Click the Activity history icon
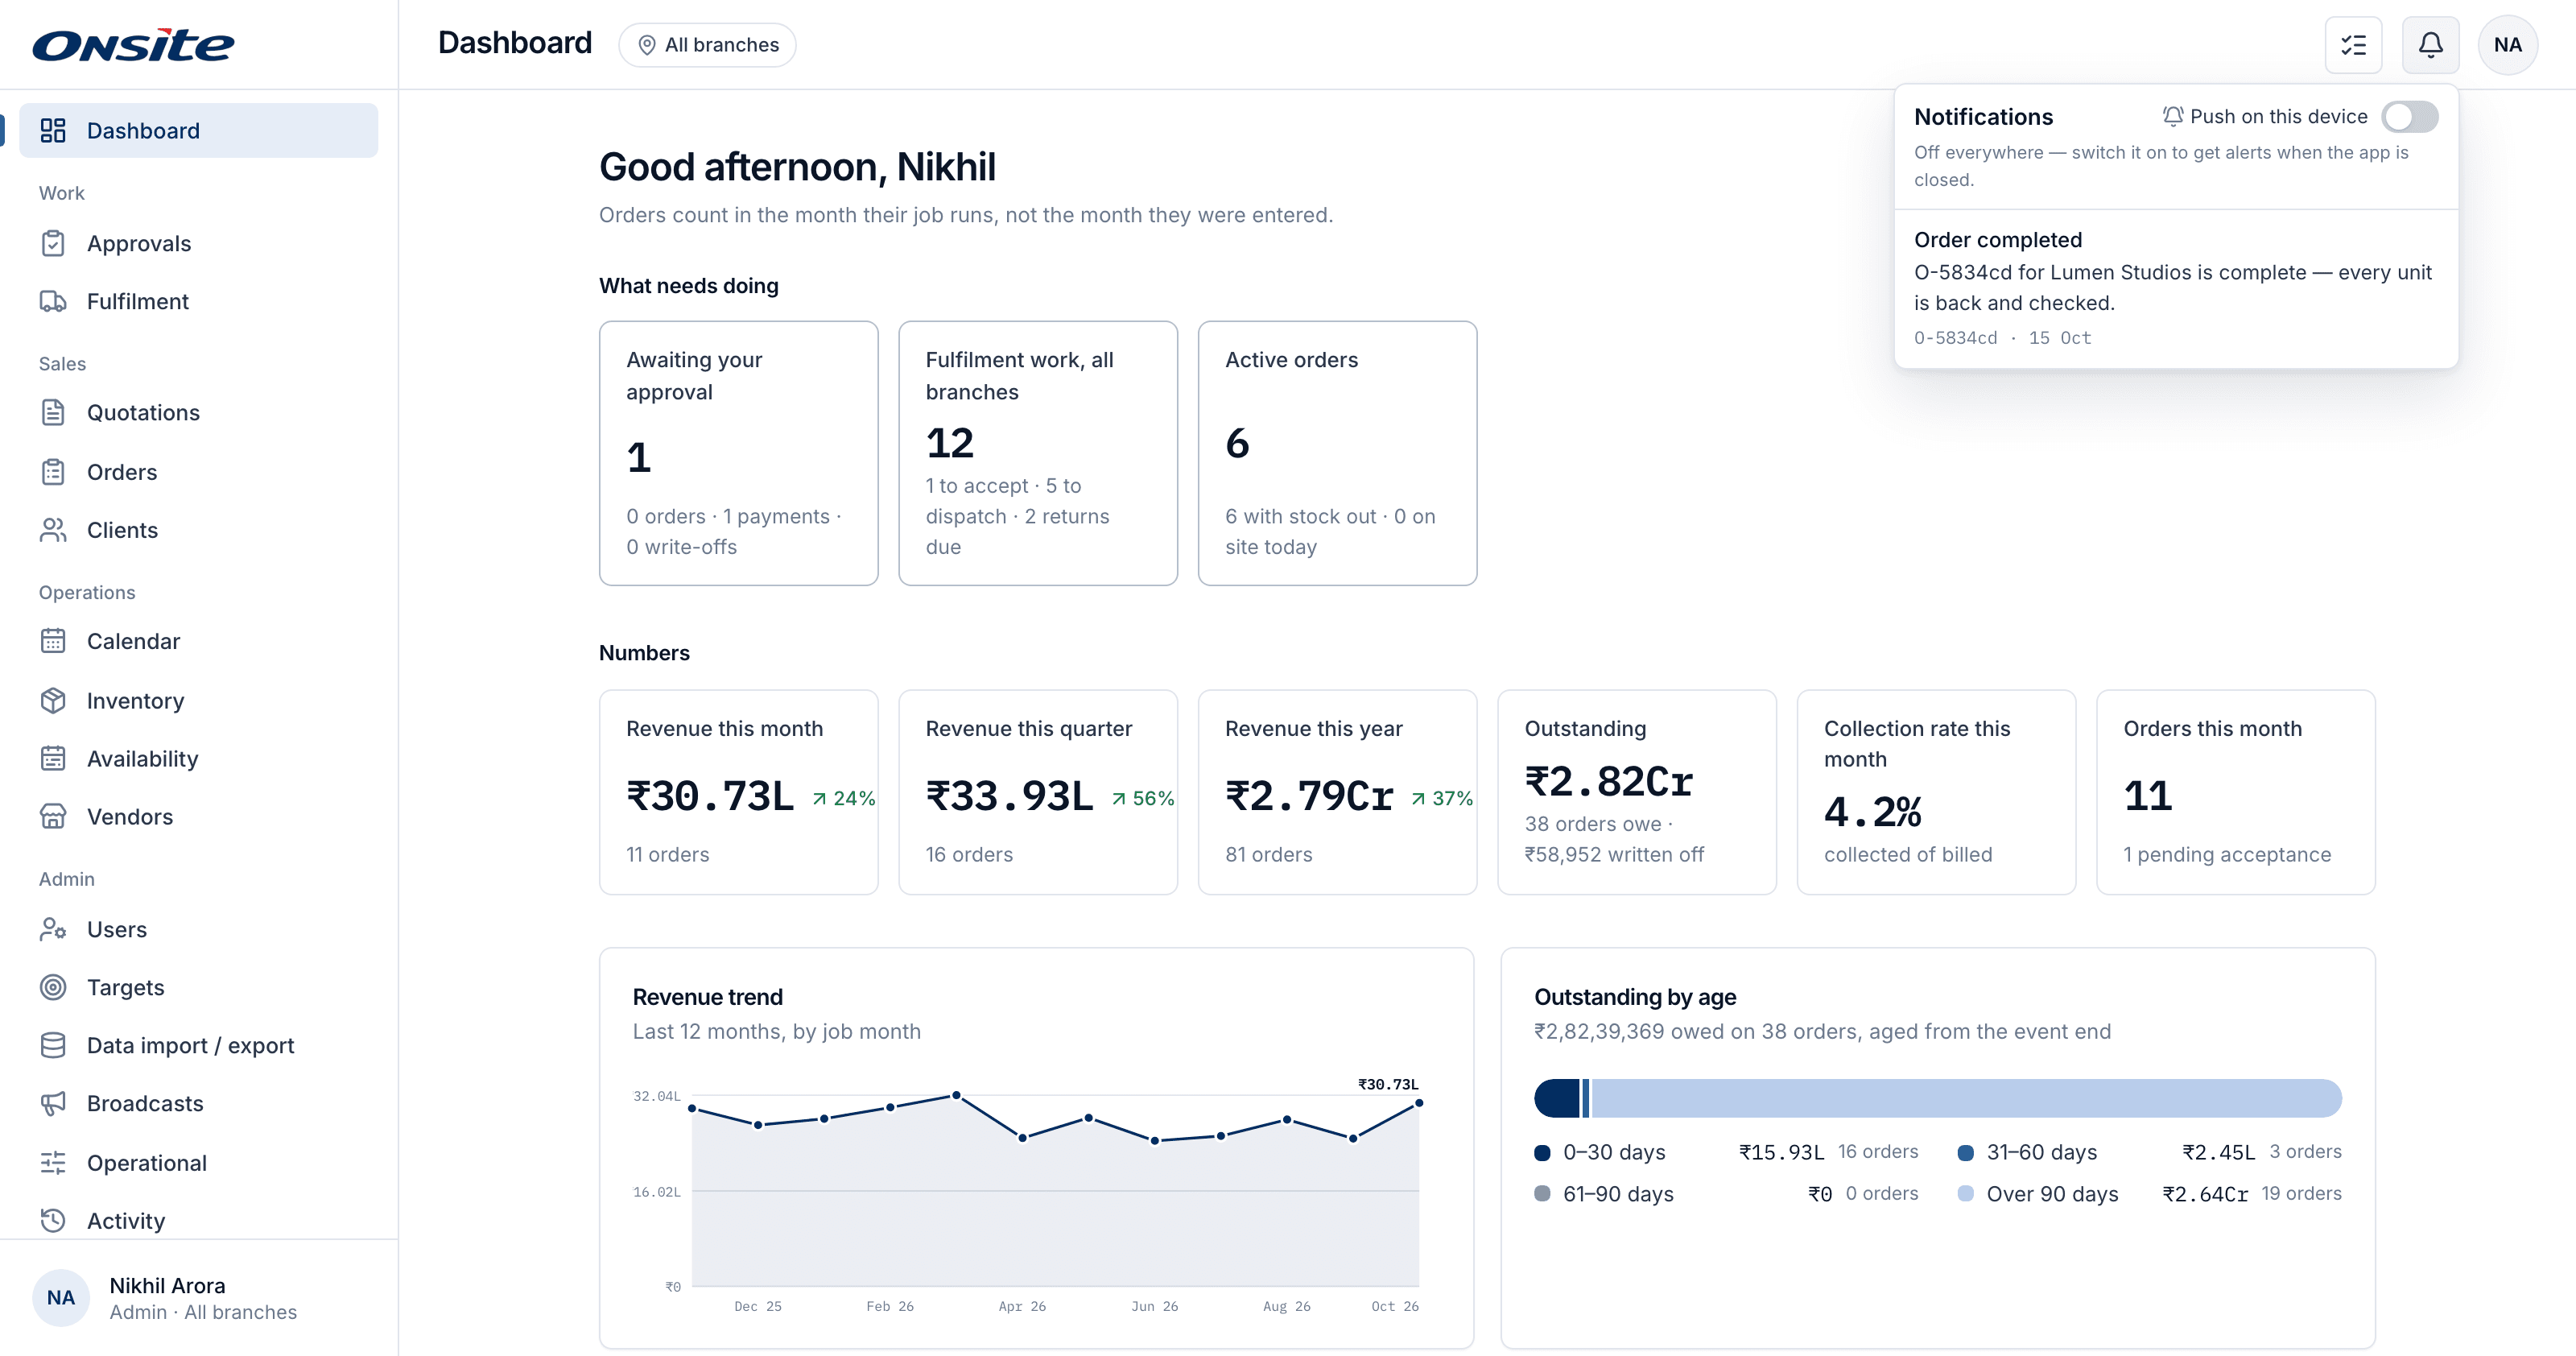Viewport: 2576px width, 1356px height. click(53, 1220)
